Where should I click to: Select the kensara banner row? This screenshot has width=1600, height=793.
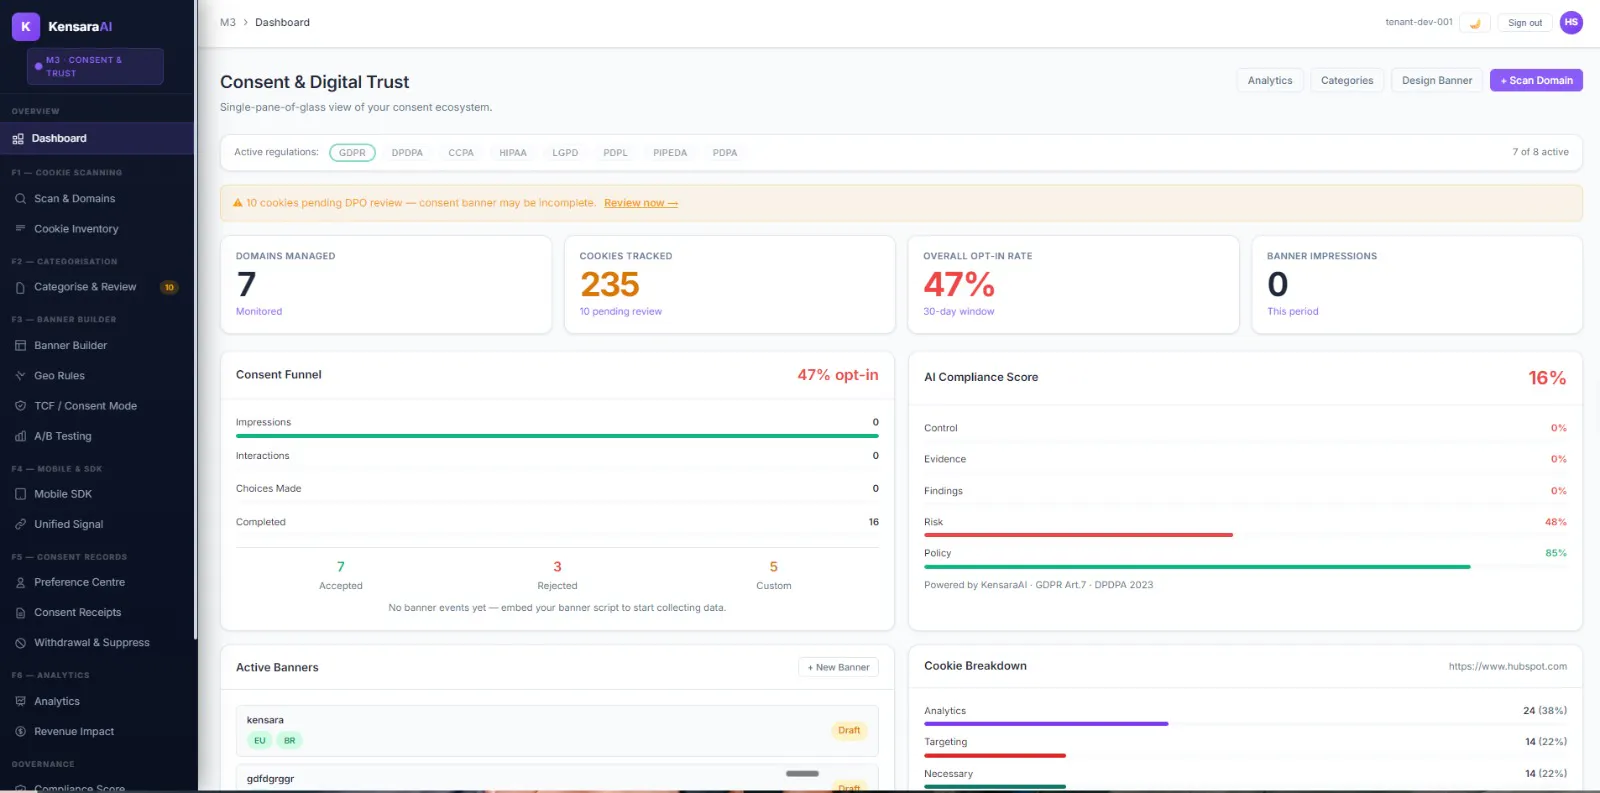tap(557, 731)
